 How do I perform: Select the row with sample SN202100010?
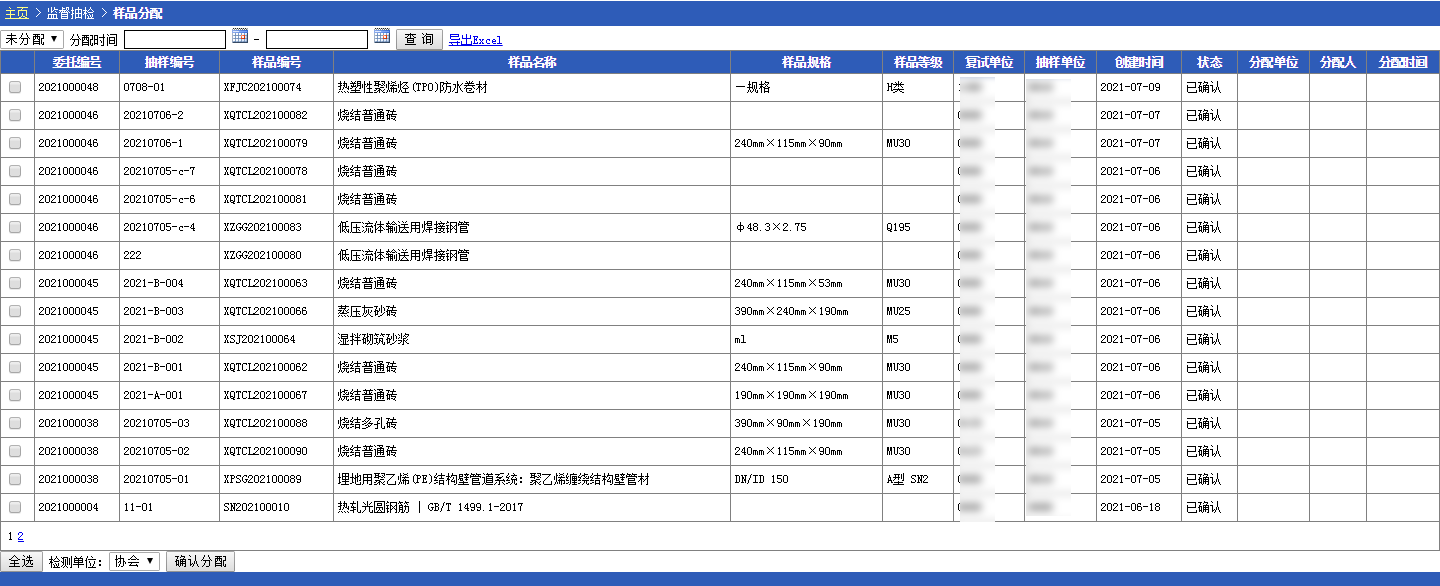[15, 508]
